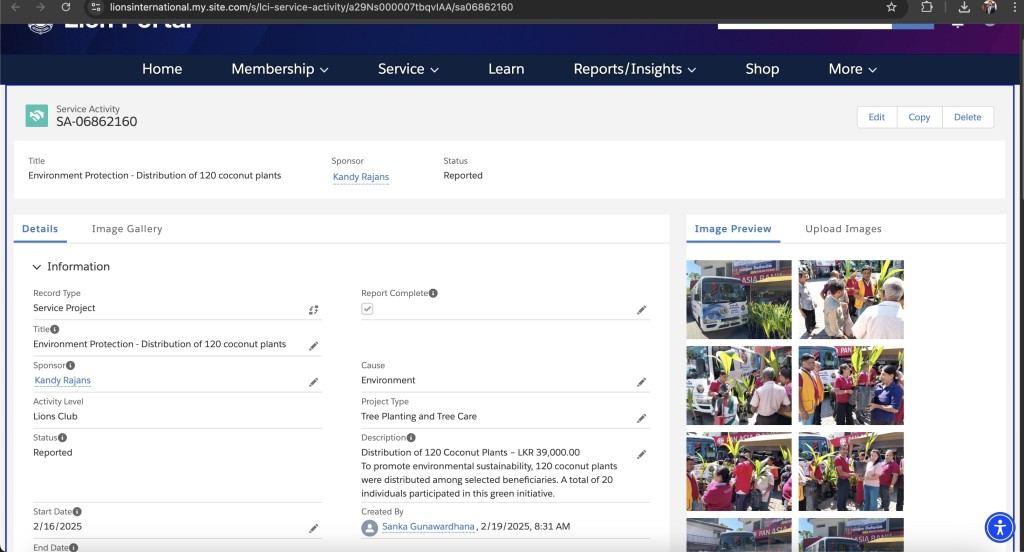Image resolution: width=1024 pixels, height=552 pixels.
Task: Click Sanka Gunawardhana user avatar icon
Action: (370, 528)
